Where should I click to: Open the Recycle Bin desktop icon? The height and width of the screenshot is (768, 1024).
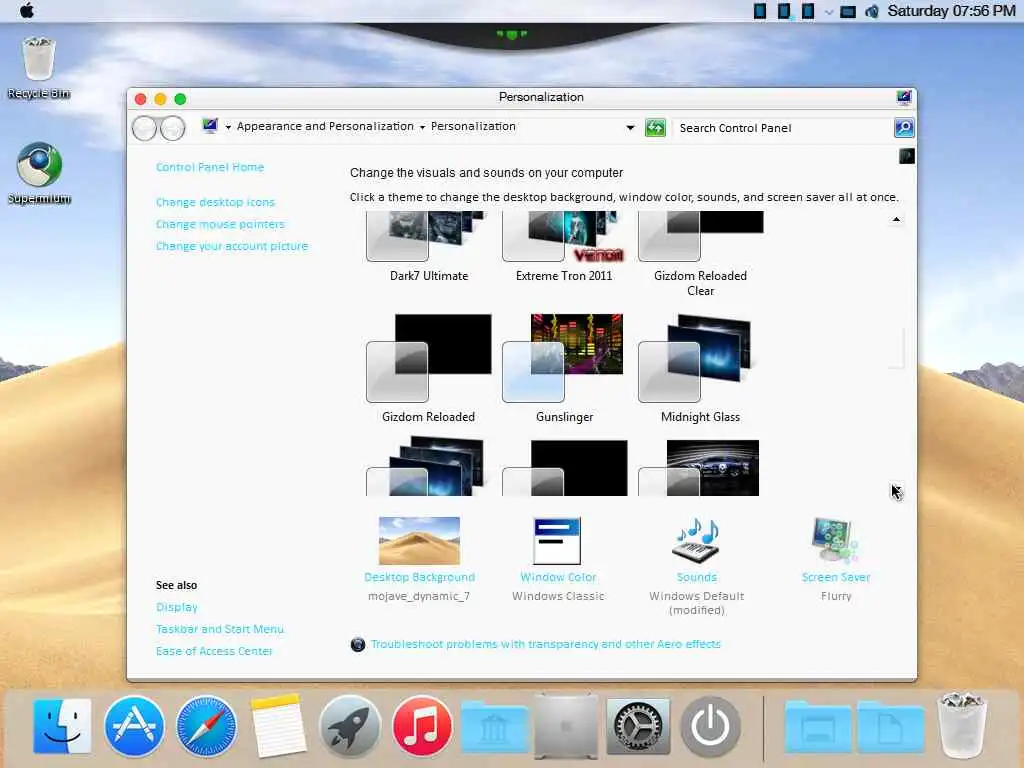[x=39, y=66]
